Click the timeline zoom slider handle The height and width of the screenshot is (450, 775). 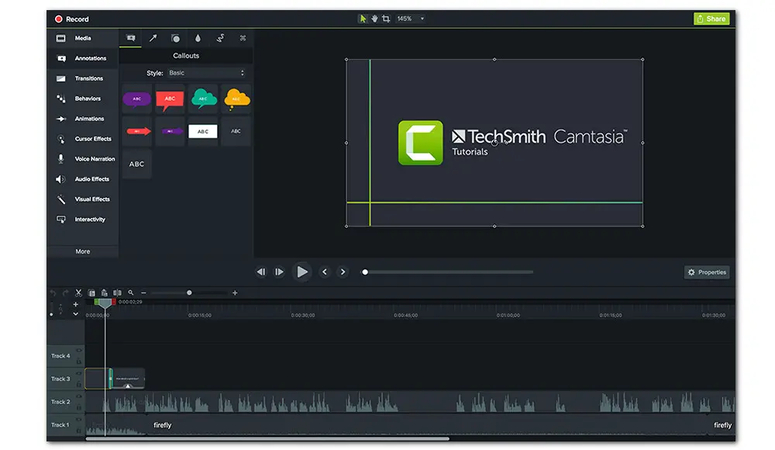coord(189,293)
